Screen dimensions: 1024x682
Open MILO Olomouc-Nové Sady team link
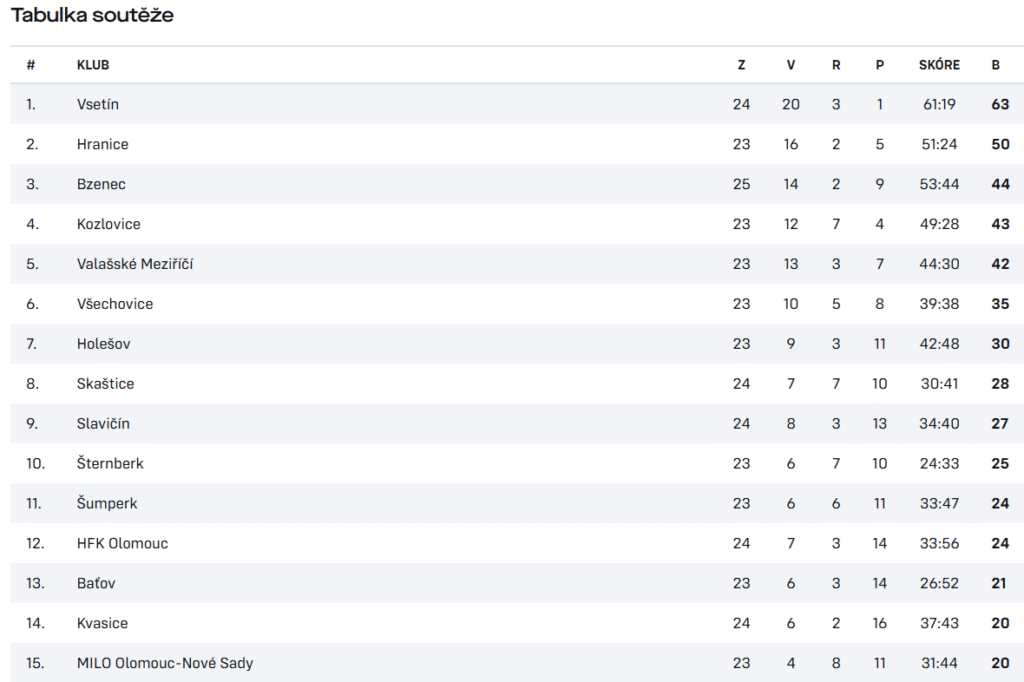165,663
